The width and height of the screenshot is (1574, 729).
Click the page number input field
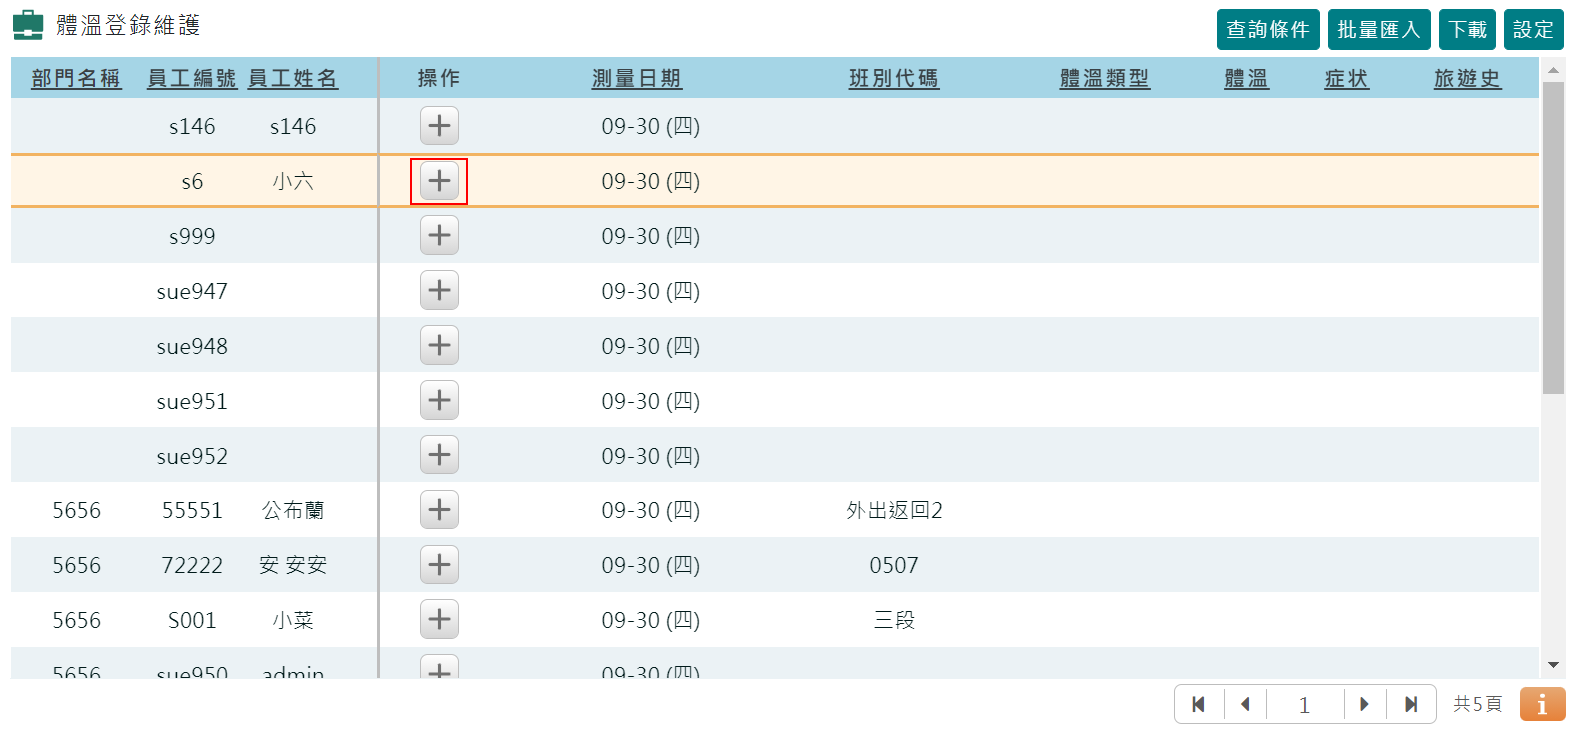1304,705
